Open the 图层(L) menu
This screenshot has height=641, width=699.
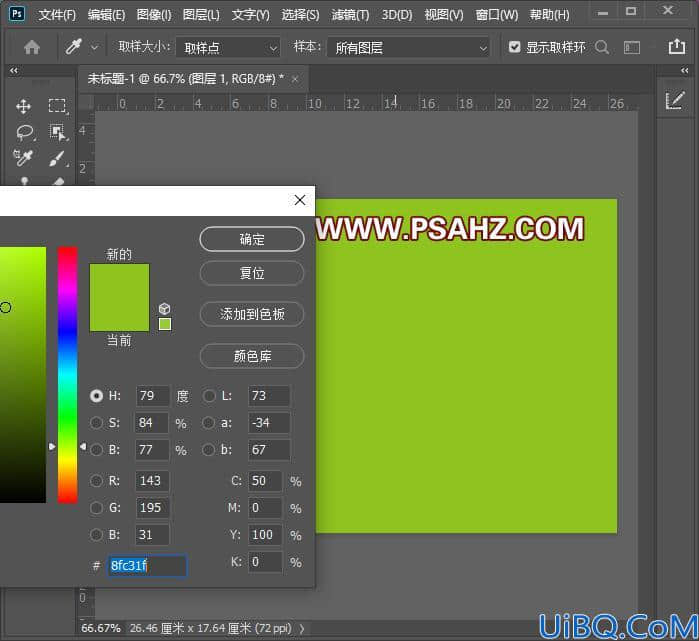point(201,15)
